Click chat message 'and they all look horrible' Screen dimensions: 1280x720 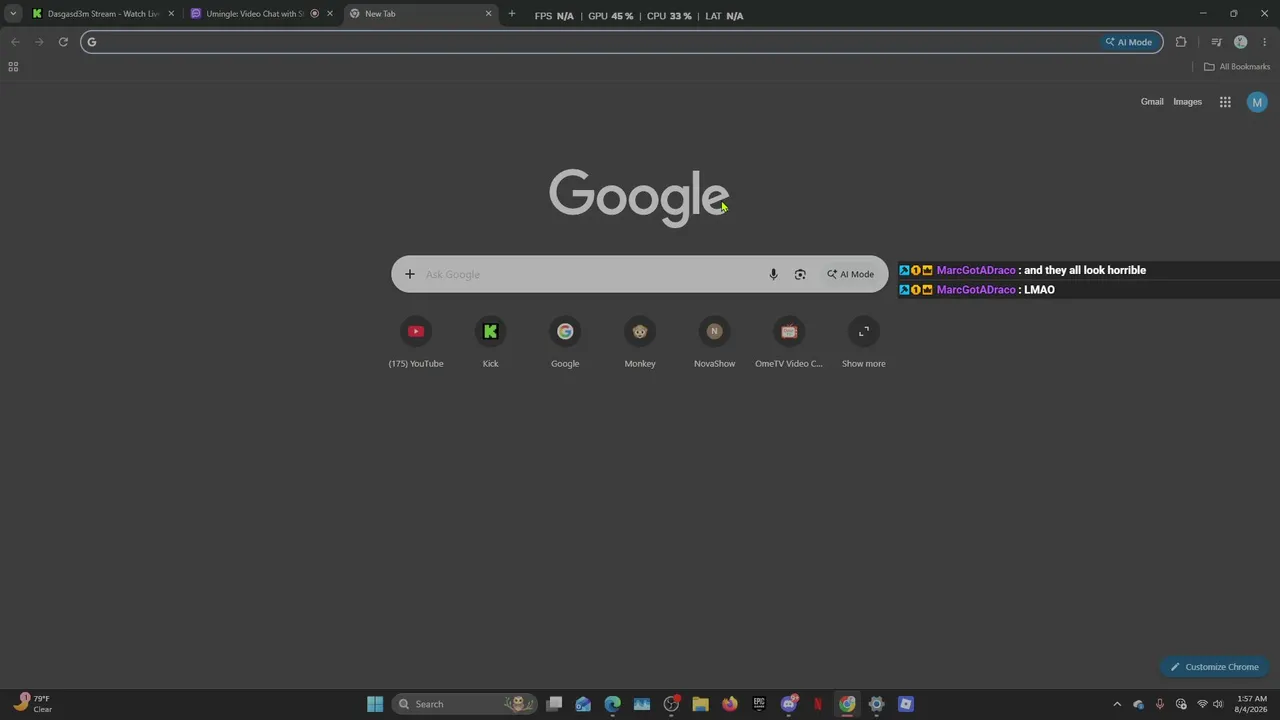coord(1085,270)
